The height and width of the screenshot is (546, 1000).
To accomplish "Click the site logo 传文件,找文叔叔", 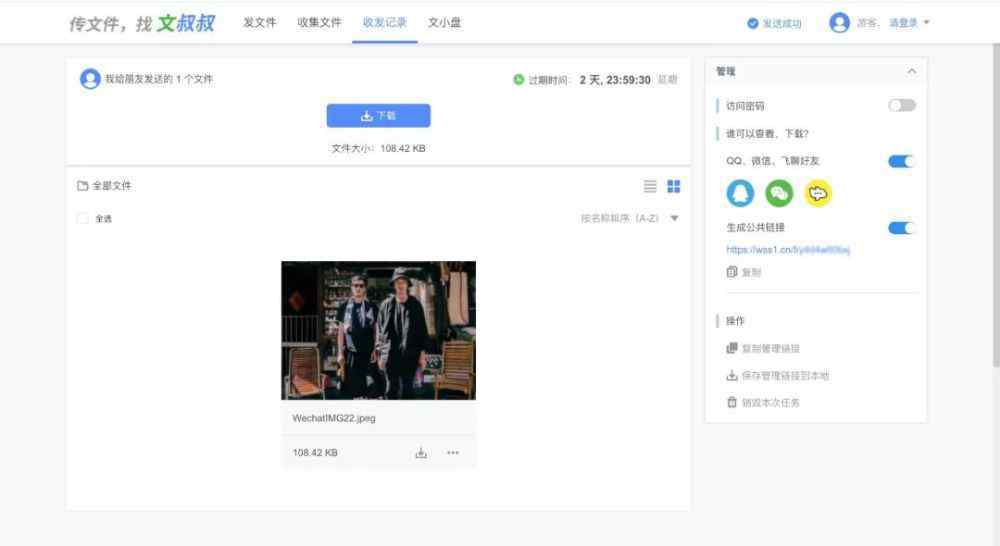I will click(x=142, y=24).
